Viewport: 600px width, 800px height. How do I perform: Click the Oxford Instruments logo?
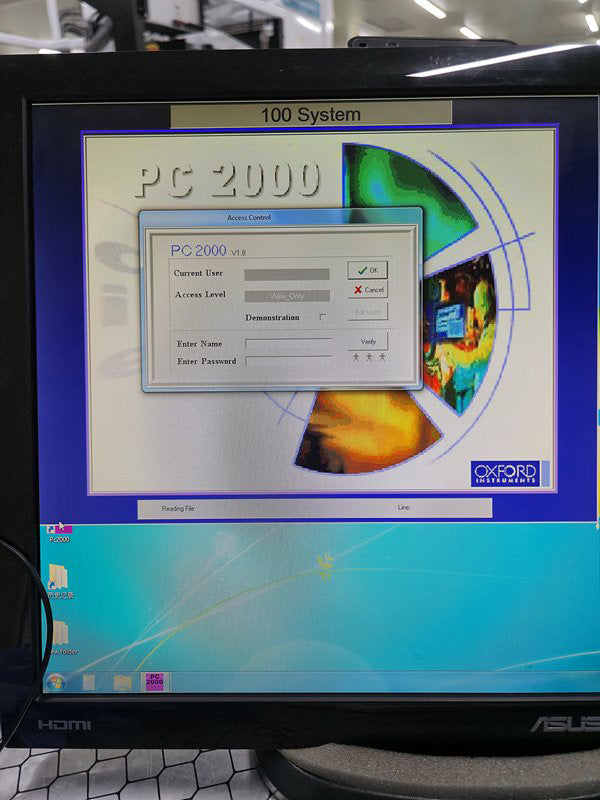tap(505, 473)
